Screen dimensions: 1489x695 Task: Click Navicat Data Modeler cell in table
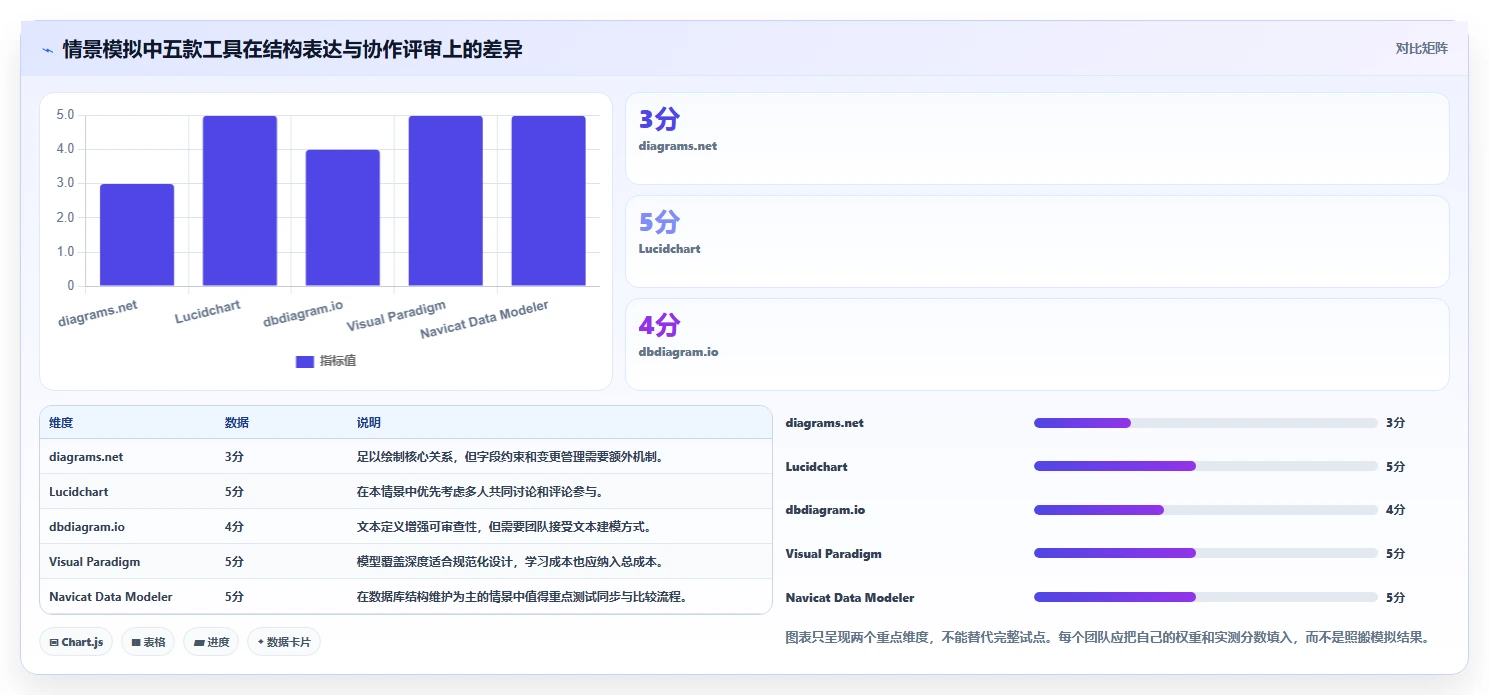tap(111, 597)
